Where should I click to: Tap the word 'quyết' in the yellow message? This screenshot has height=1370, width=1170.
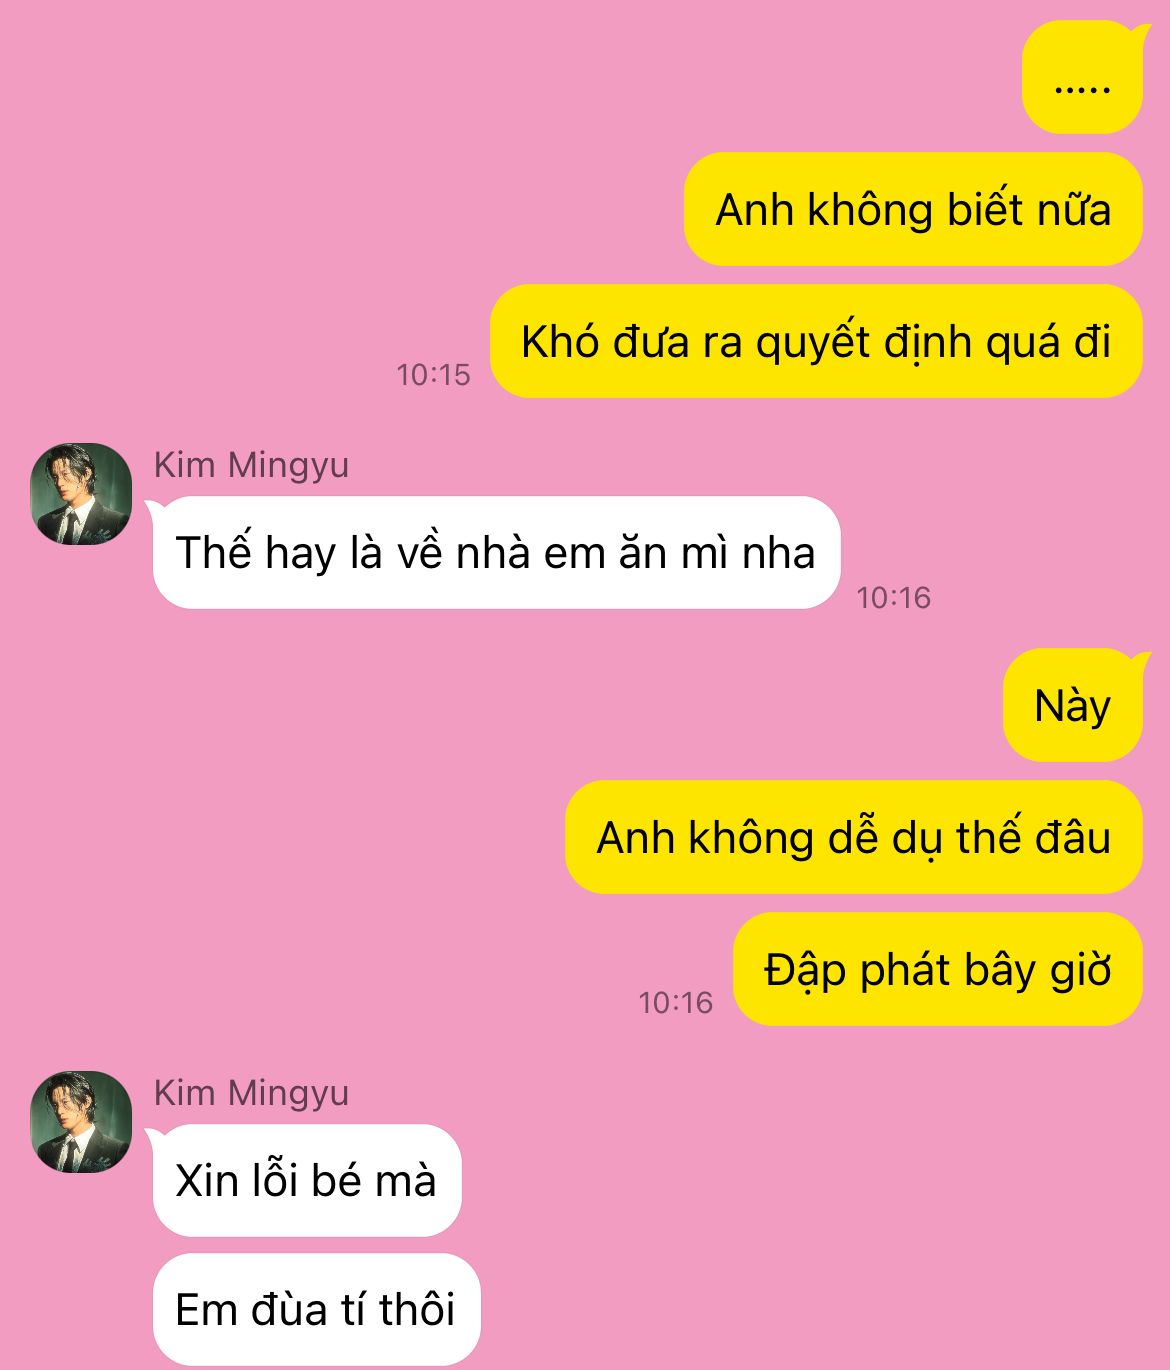[813, 343]
